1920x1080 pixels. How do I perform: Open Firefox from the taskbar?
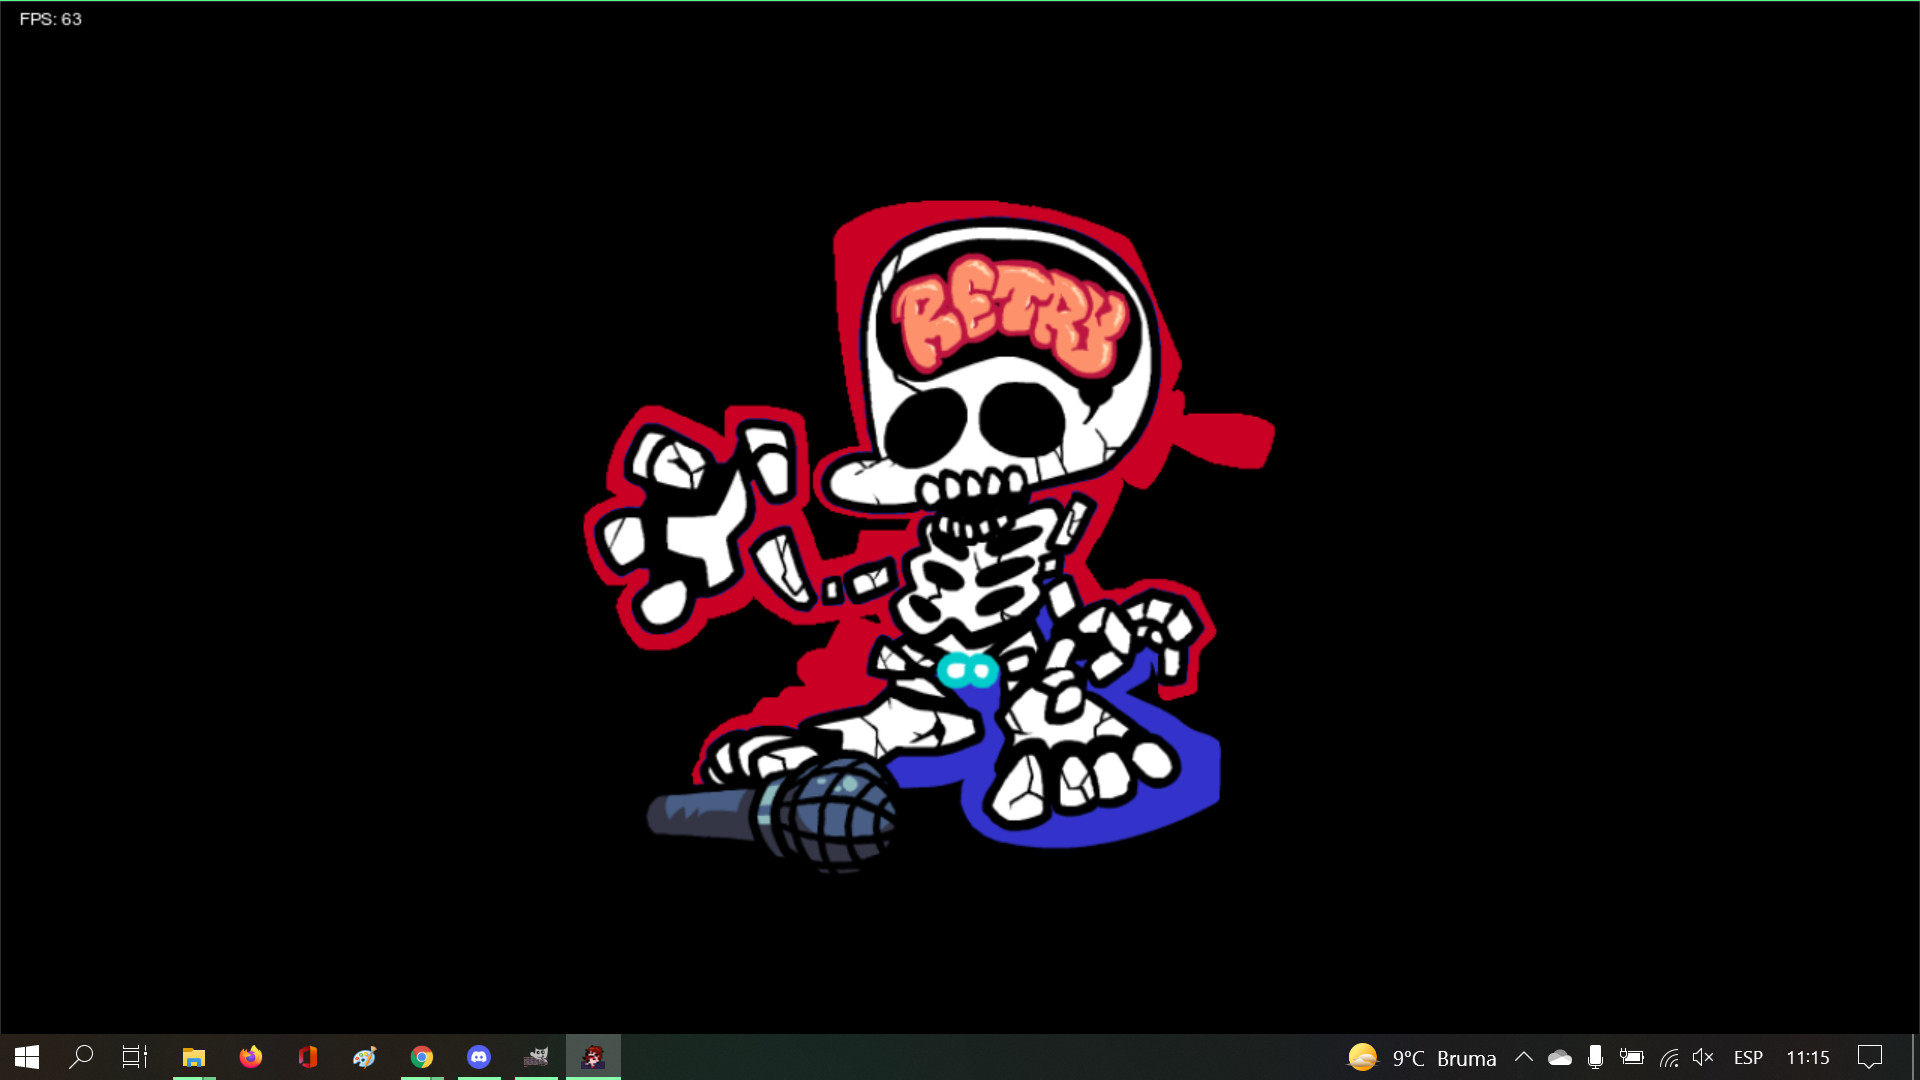coord(251,1056)
